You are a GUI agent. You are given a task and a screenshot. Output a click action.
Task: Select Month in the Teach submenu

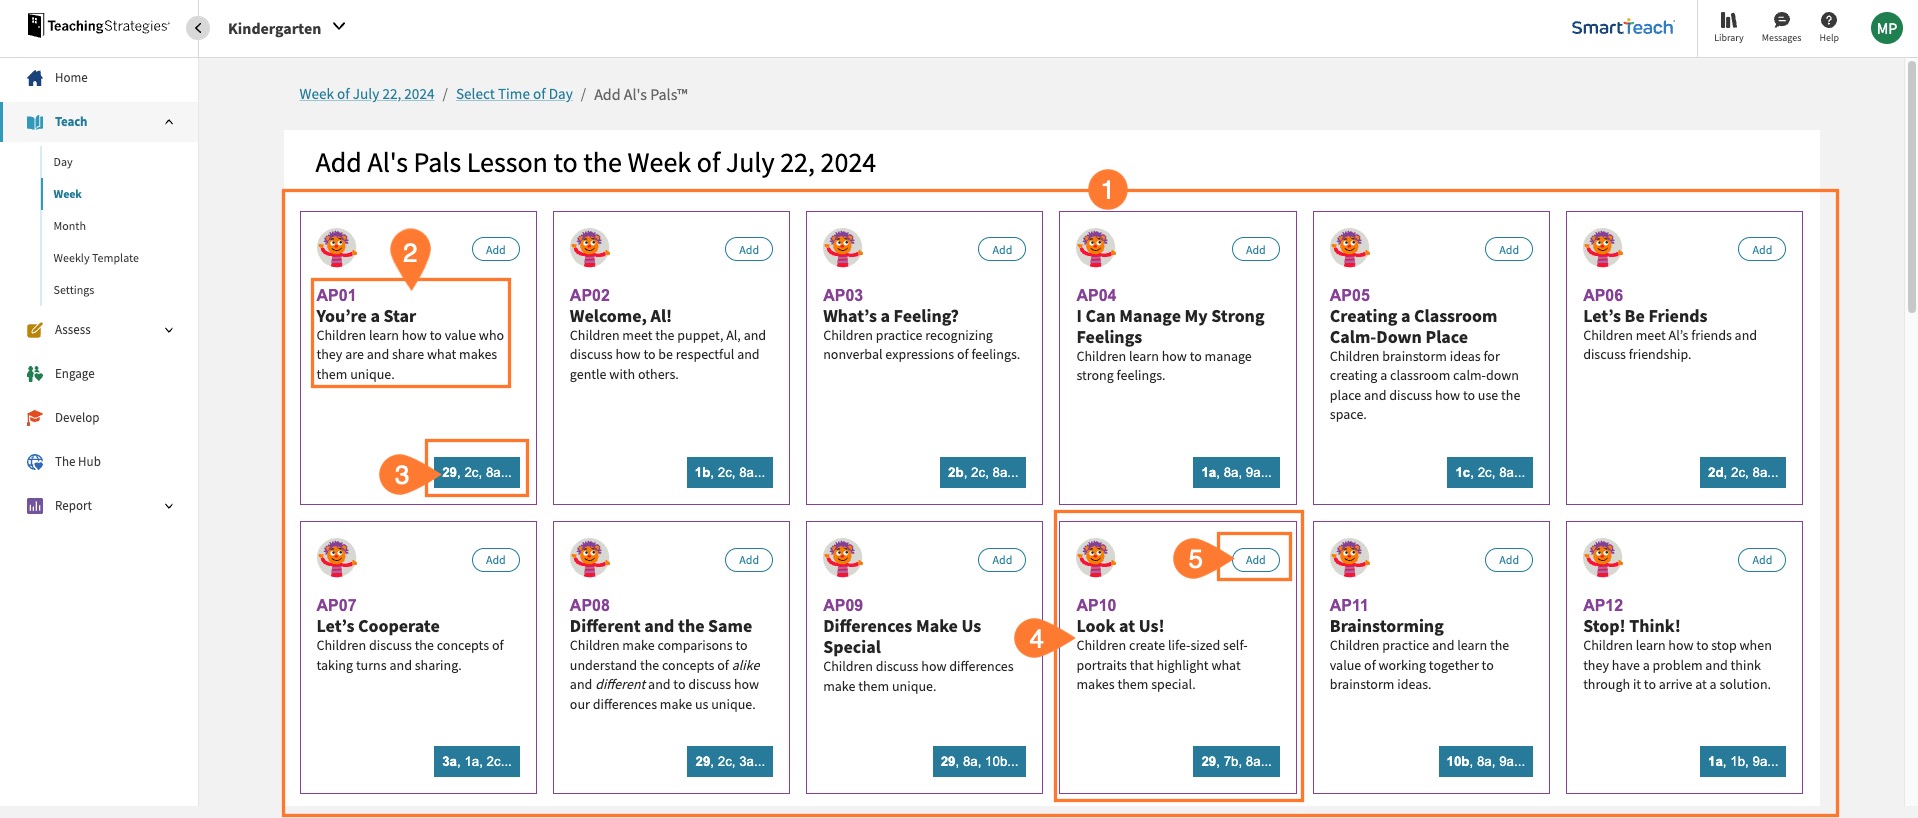[x=70, y=226]
